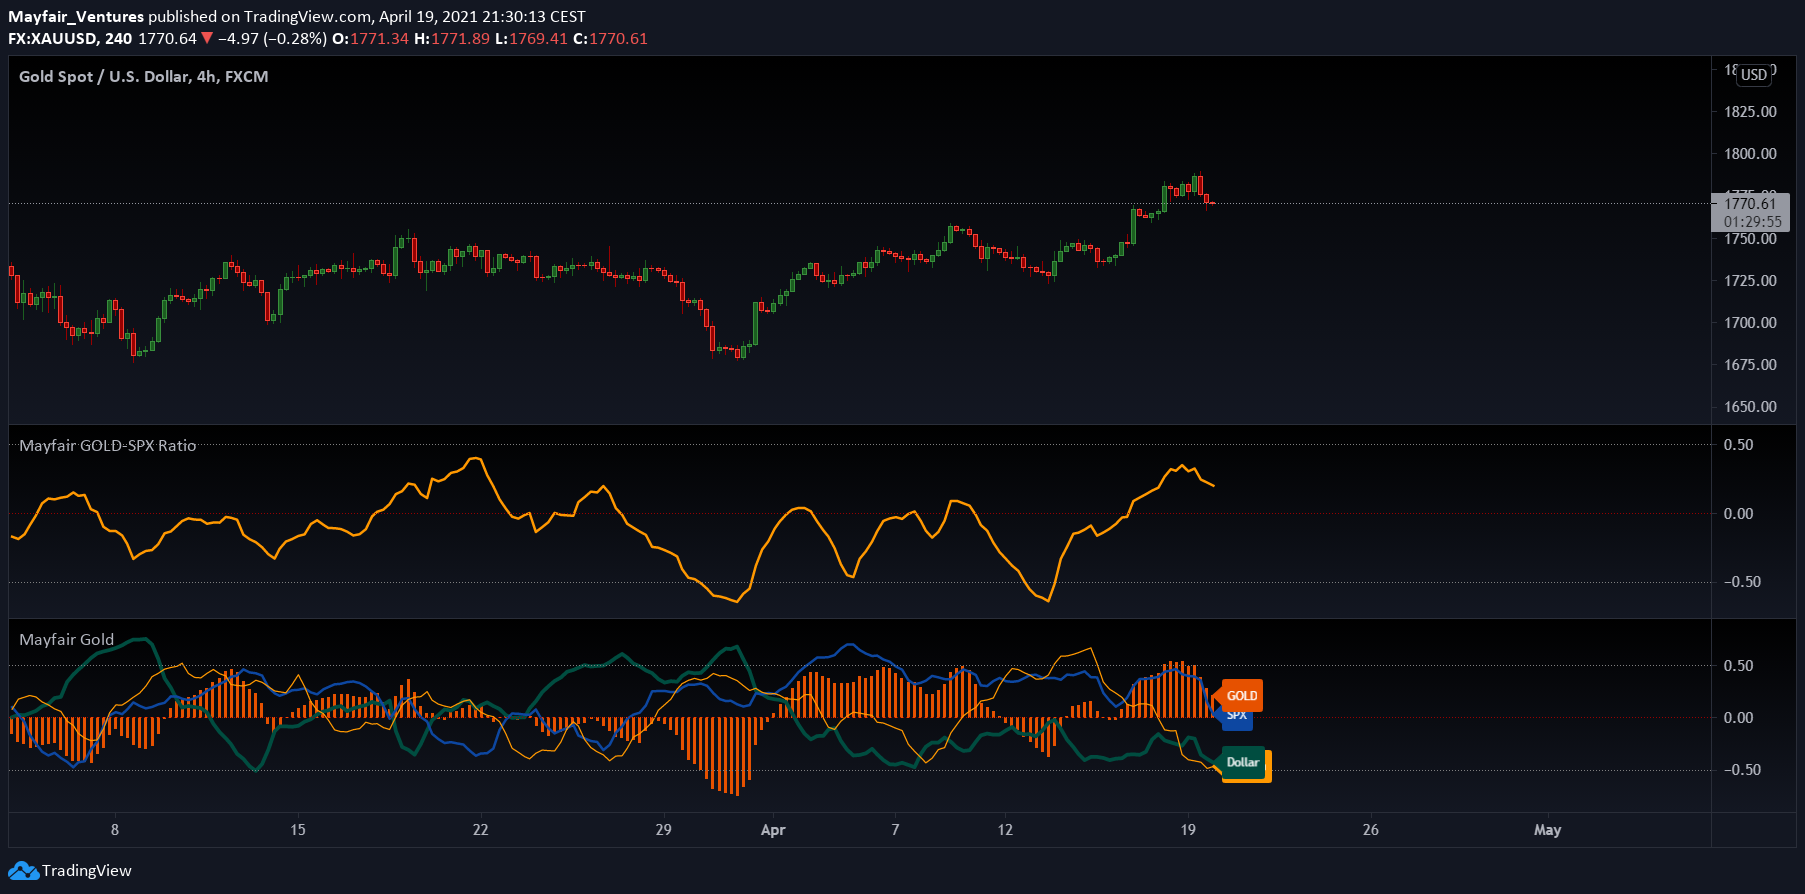The height and width of the screenshot is (894, 1805).
Task: Click the TradingView cloud logo icon
Action: click(x=23, y=871)
